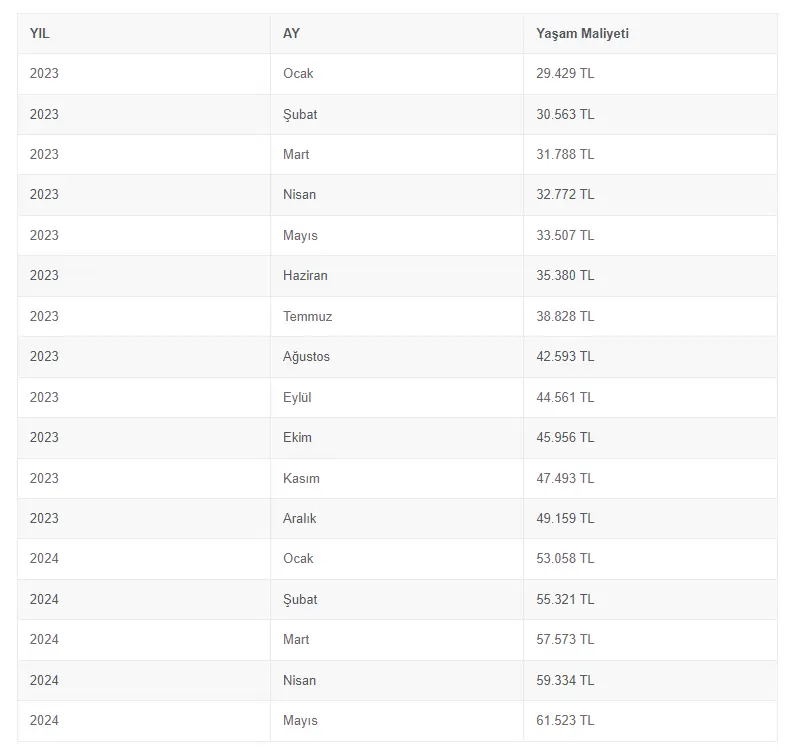Select the 53.058 TL cell
Screen dimensions: 790x754
point(565,558)
